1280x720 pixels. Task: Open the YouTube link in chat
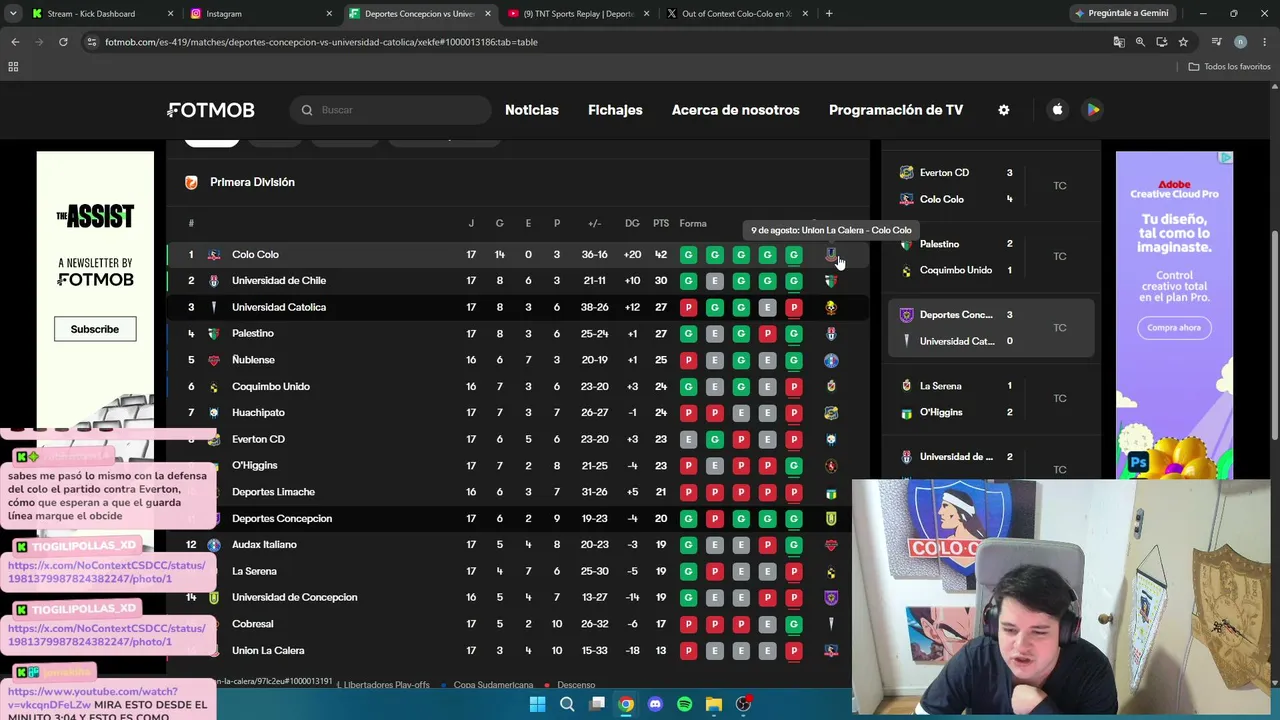pyautogui.click(x=93, y=698)
